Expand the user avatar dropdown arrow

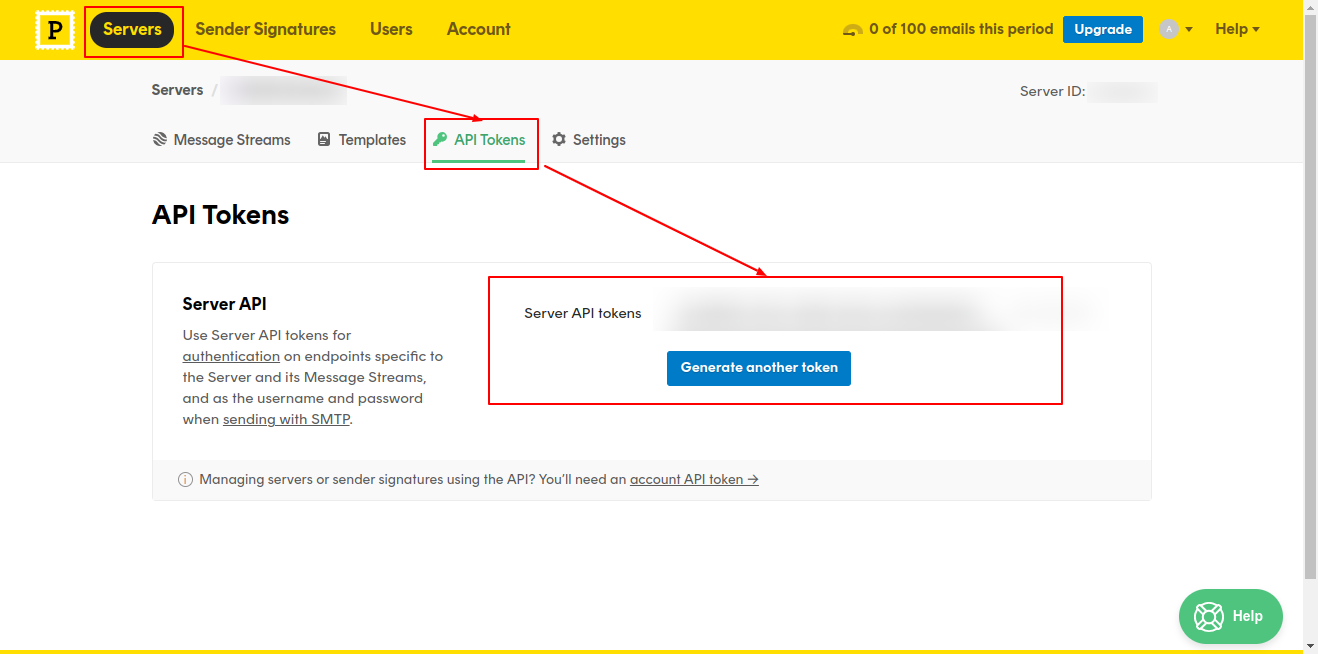1189,30
